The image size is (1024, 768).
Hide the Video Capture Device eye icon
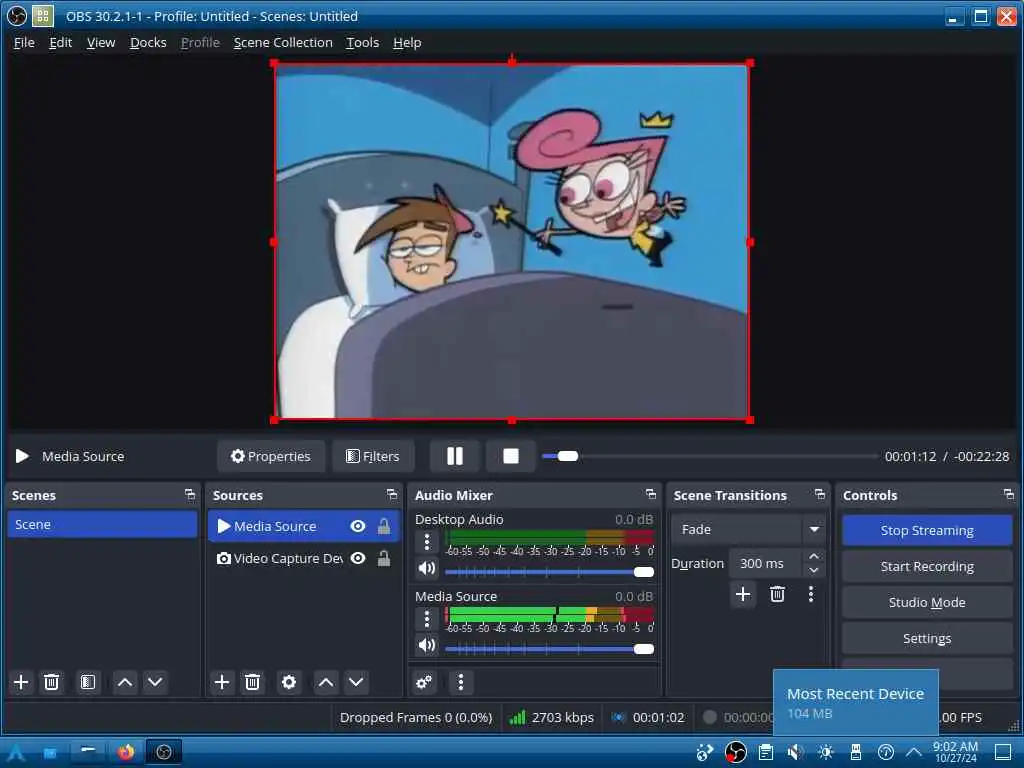click(358, 558)
